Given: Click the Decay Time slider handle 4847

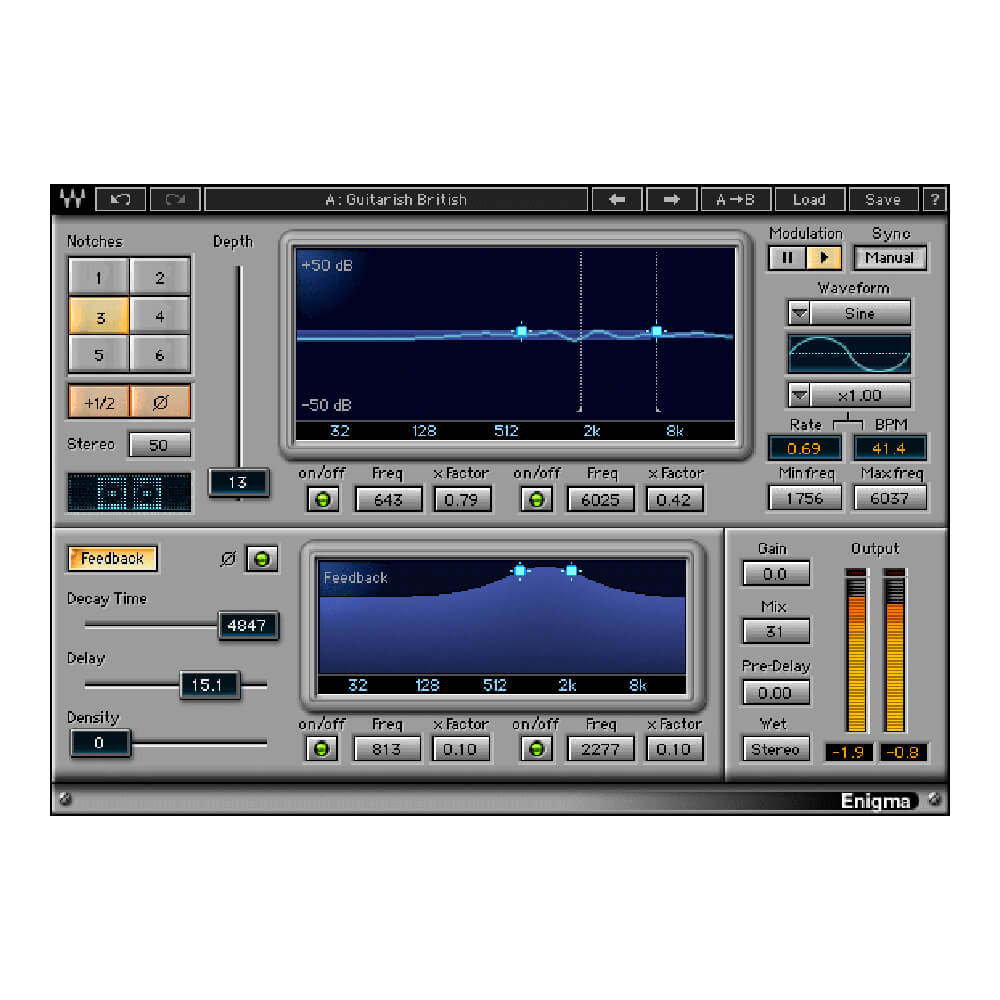Looking at the screenshot, I should click(247, 625).
